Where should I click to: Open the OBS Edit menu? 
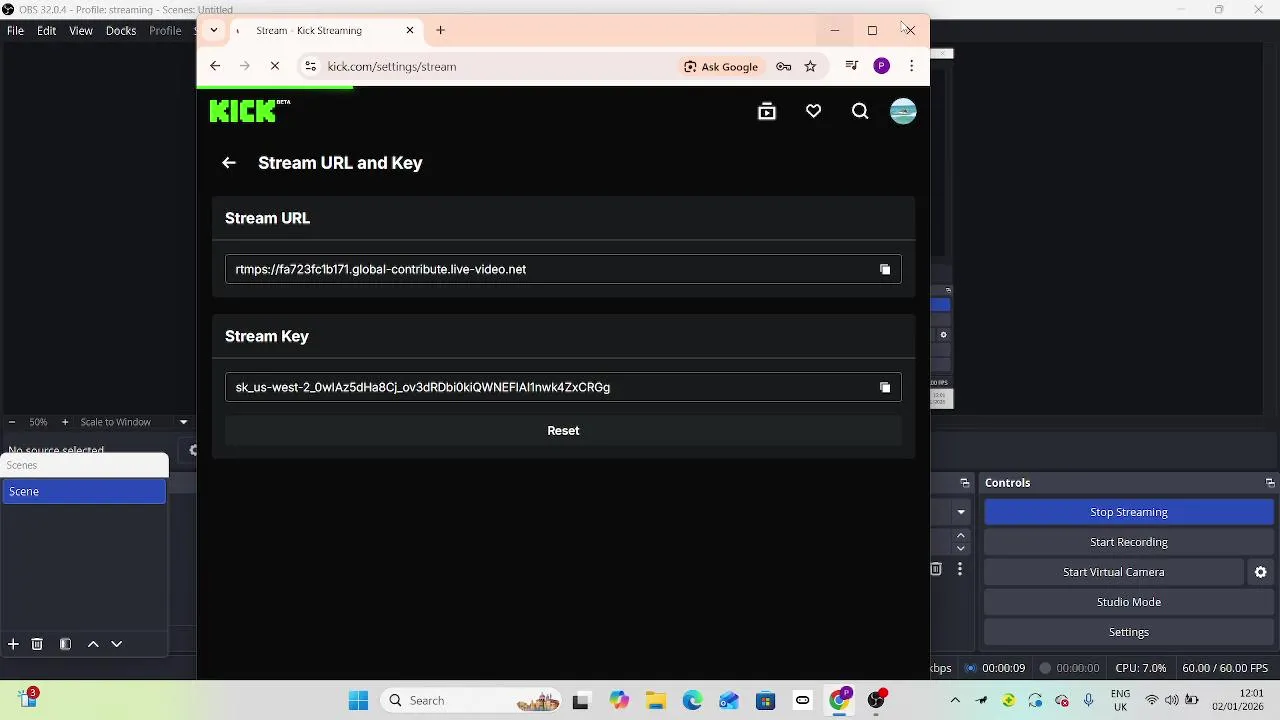47,31
